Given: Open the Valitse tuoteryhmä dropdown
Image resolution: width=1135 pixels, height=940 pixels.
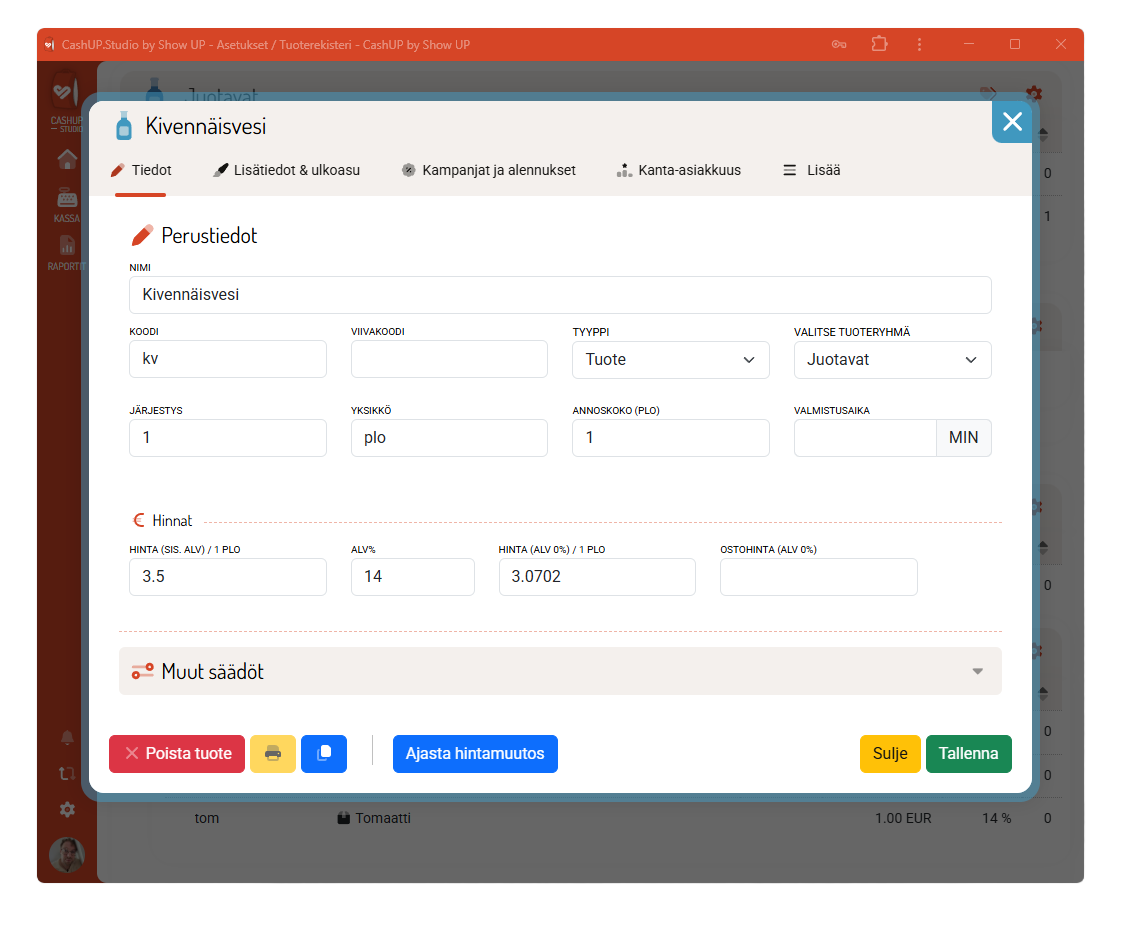Looking at the screenshot, I should (x=892, y=360).
